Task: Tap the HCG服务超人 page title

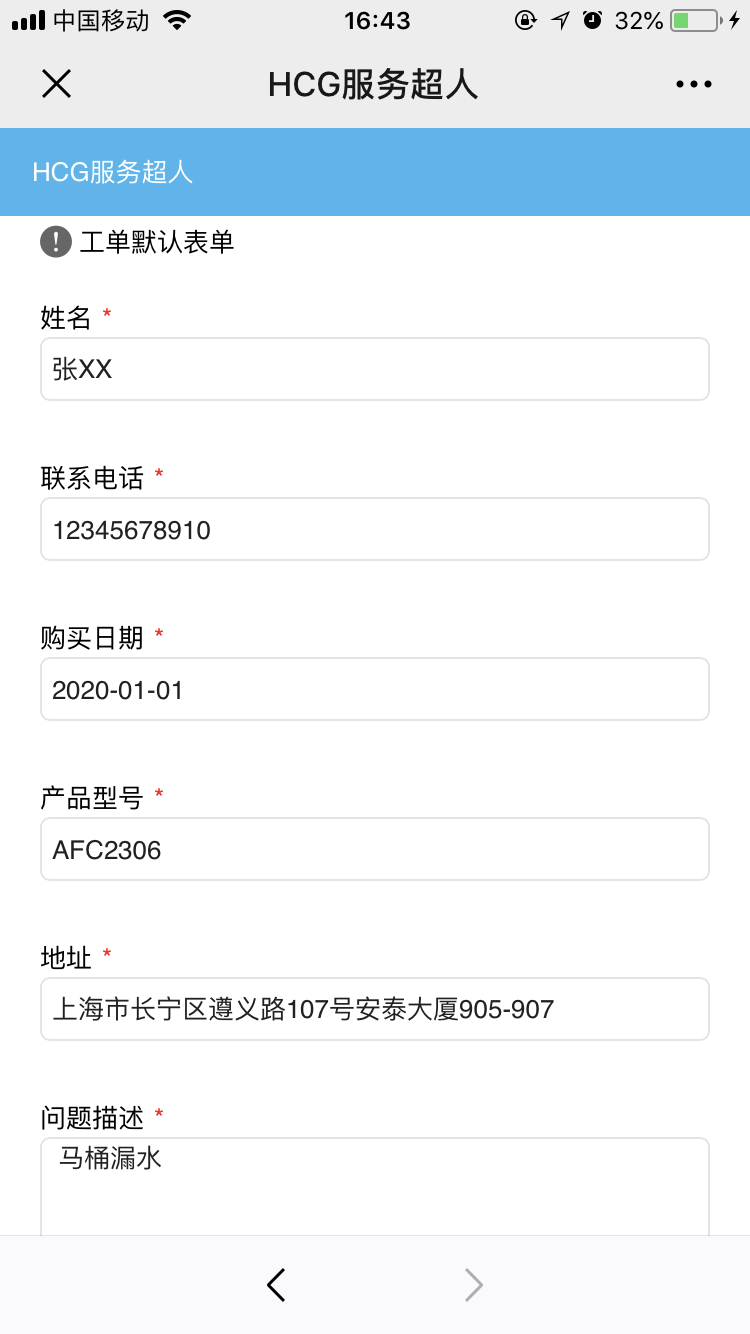Action: click(373, 85)
